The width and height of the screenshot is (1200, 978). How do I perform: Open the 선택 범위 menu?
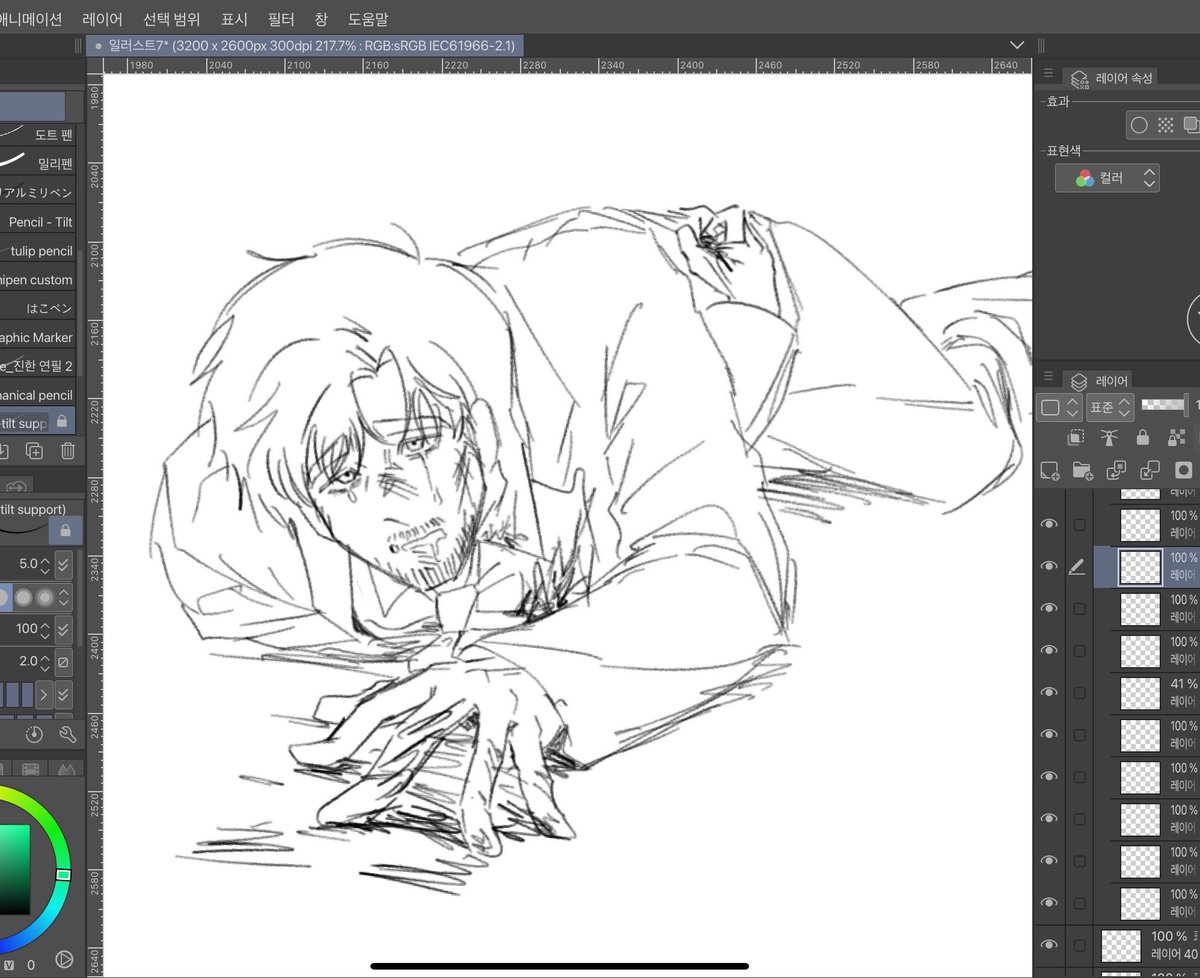pyautogui.click(x=171, y=19)
